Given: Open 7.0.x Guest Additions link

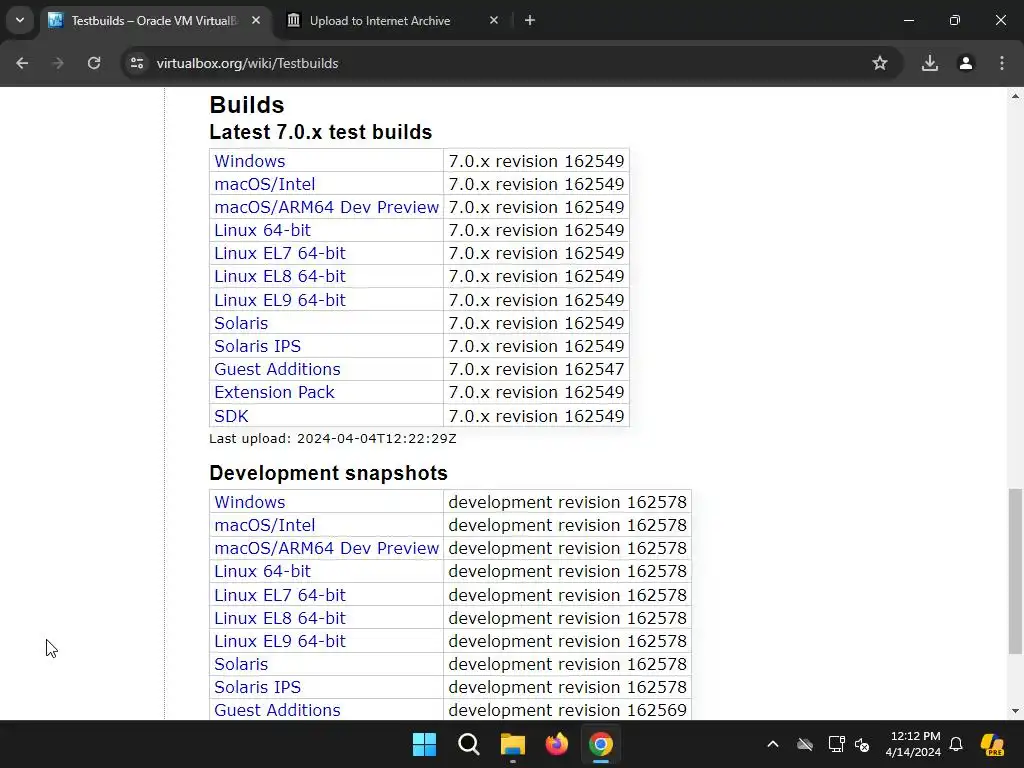Looking at the screenshot, I should pyautogui.click(x=277, y=369).
